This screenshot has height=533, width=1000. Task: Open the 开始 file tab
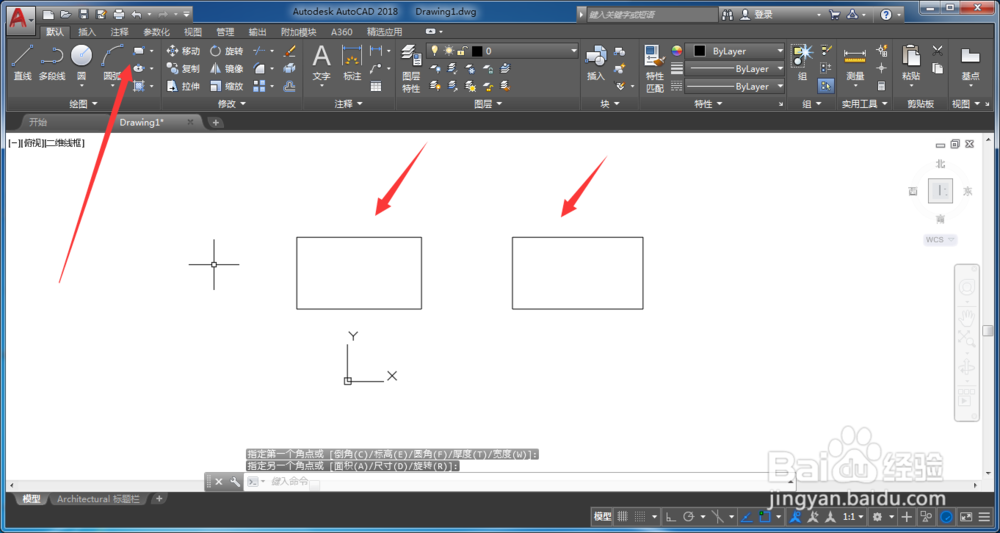click(x=38, y=122)
